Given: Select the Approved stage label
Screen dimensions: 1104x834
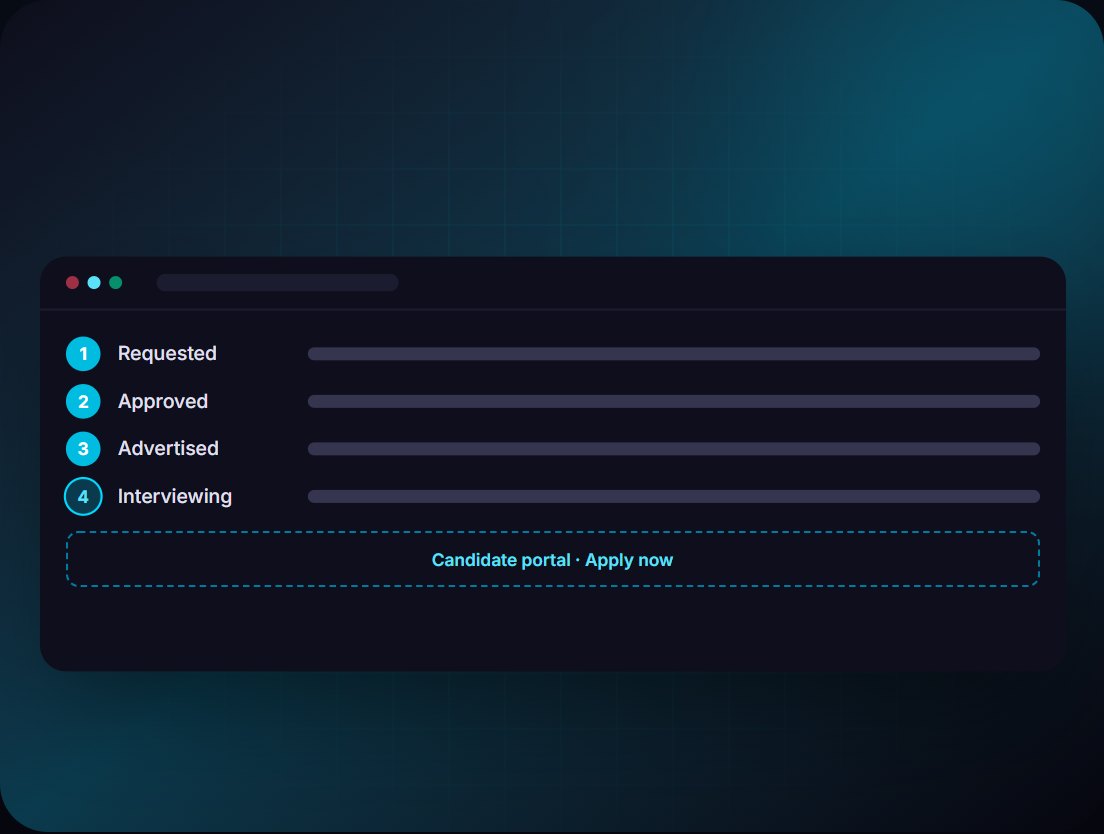Looking at the screenshot, I should point(163,401).
